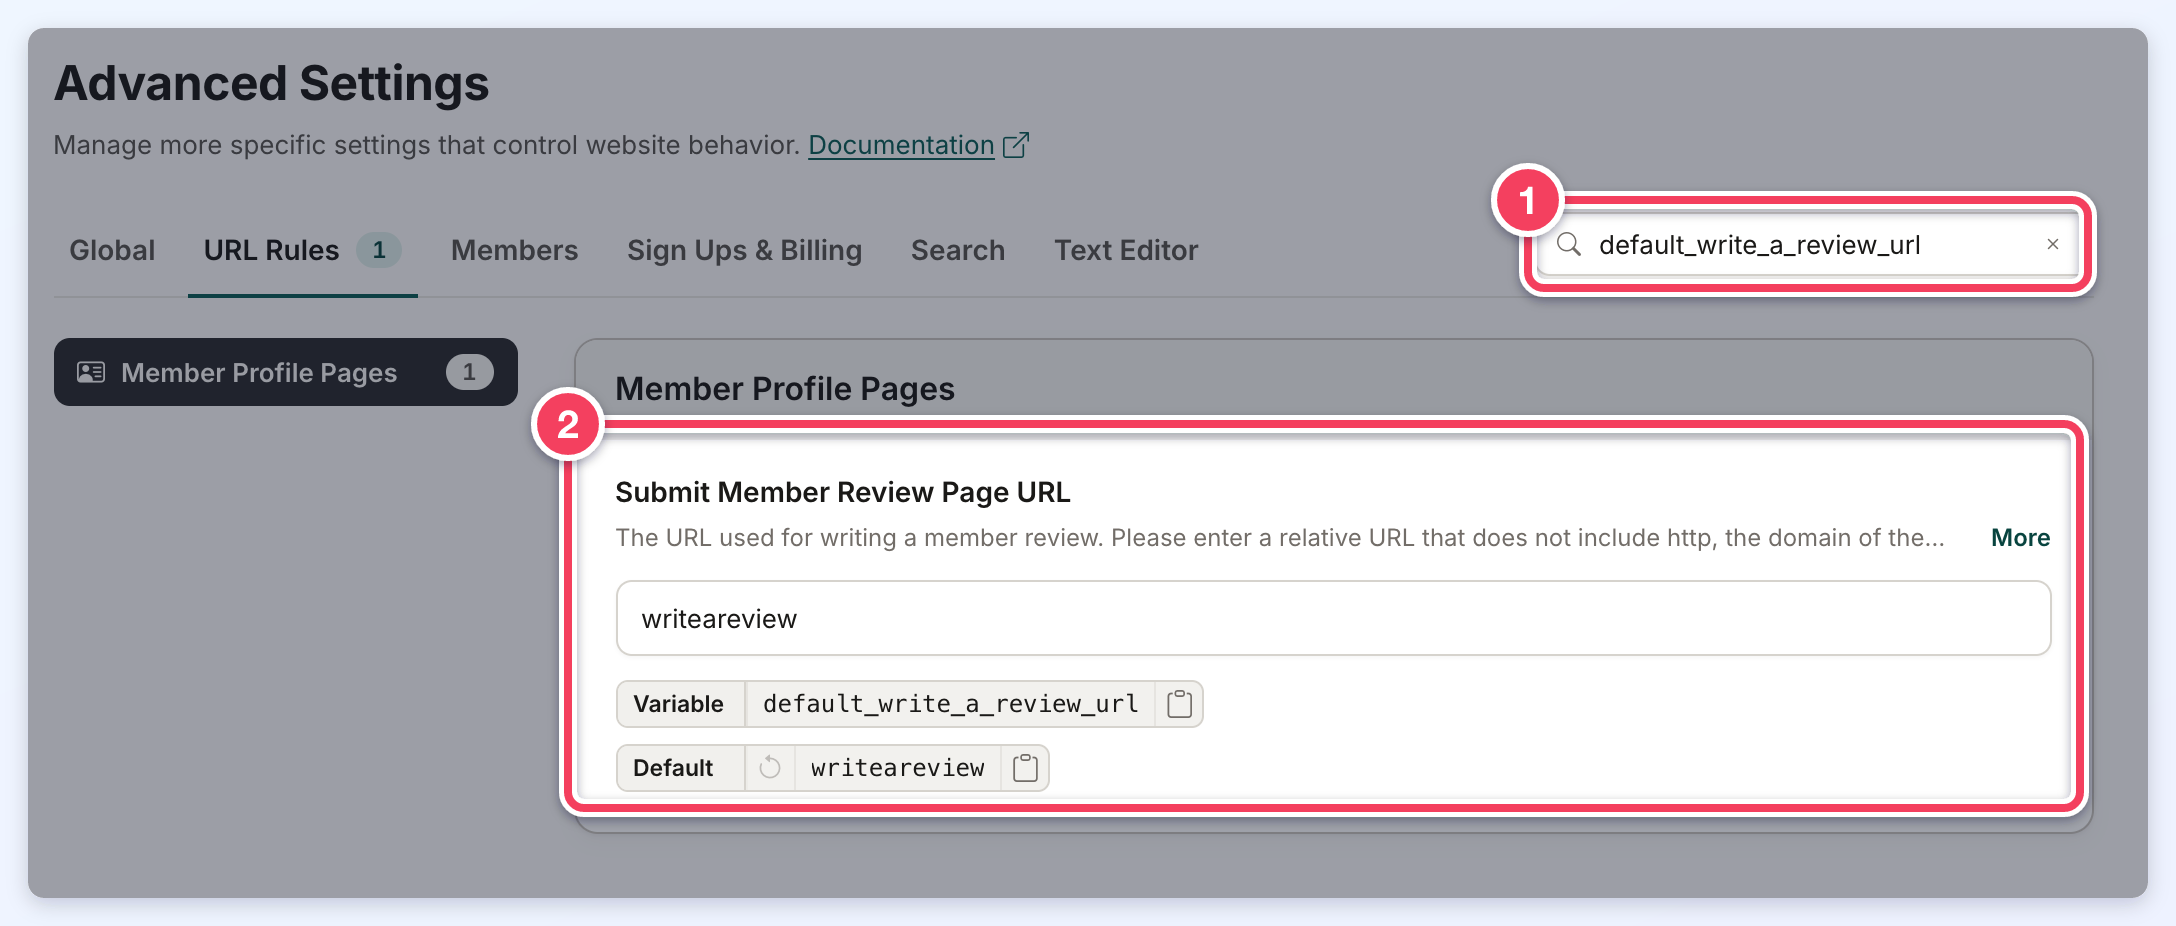Click the Member Profile Pages count badge
2176x926 pixels.
[469, 372]
